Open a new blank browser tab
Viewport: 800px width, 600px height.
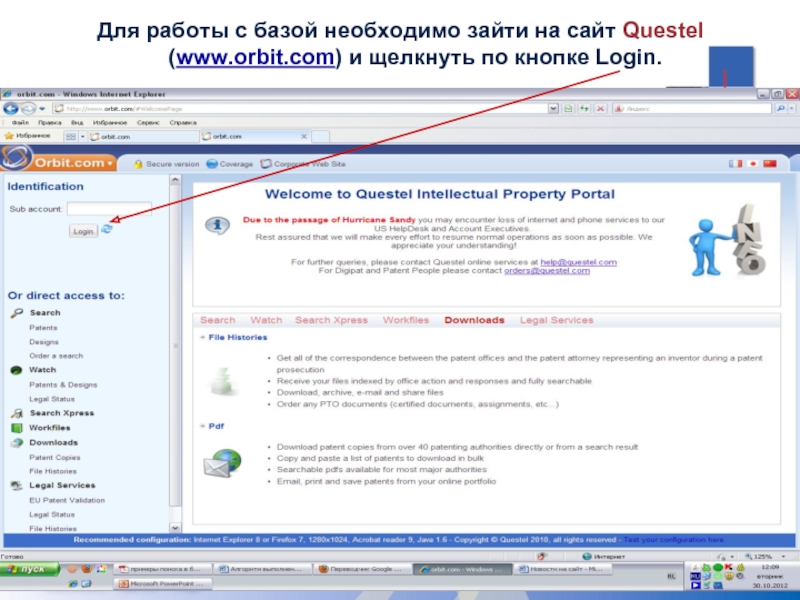tap(320, 136)
